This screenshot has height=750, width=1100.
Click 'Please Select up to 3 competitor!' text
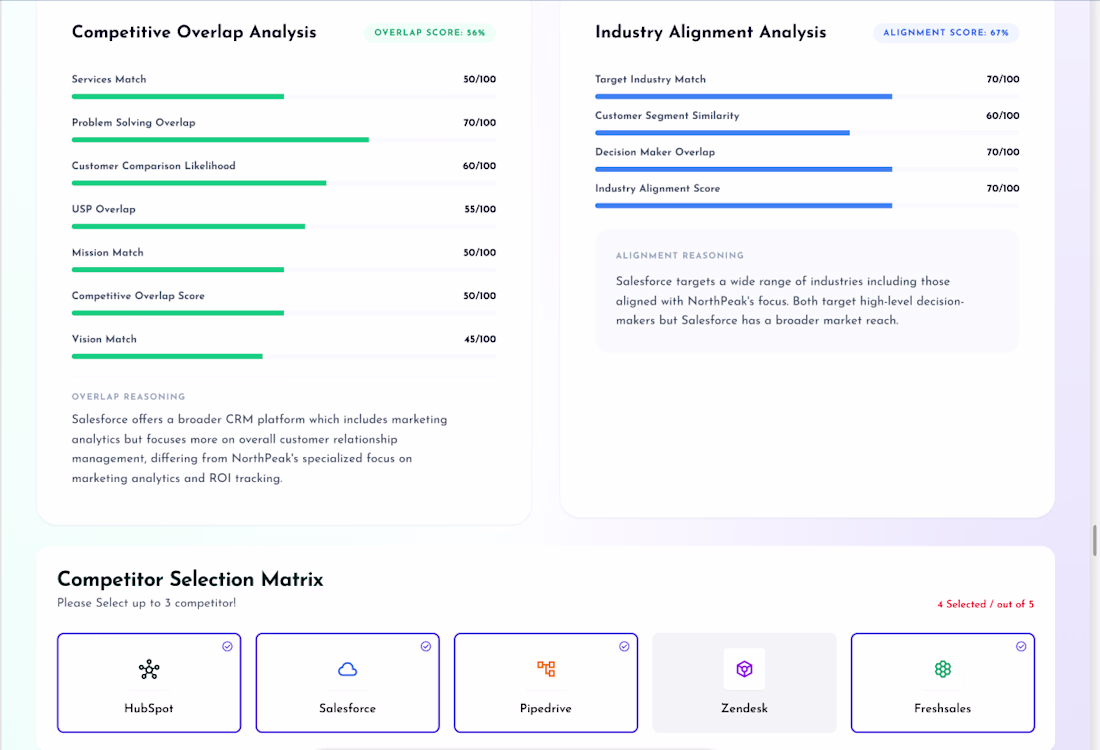click(147, 603)
